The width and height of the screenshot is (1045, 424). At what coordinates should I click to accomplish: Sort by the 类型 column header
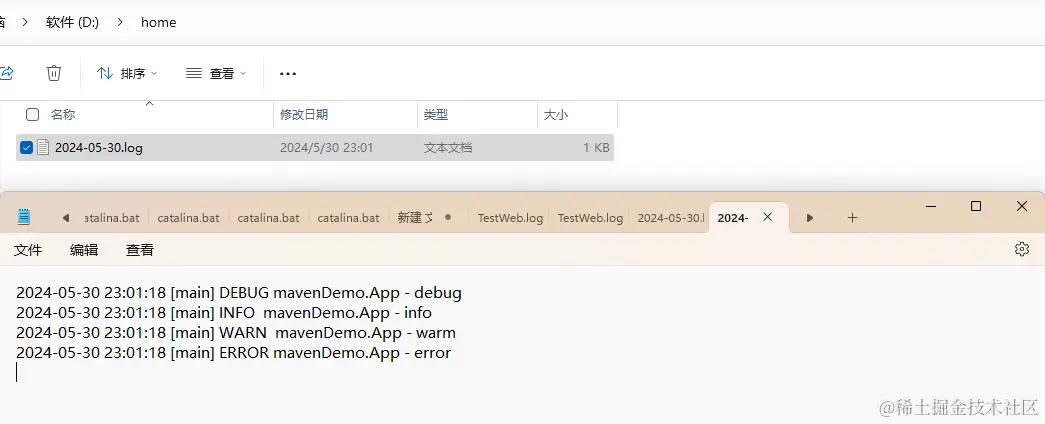pyautogui.click(x=435, y=115)
